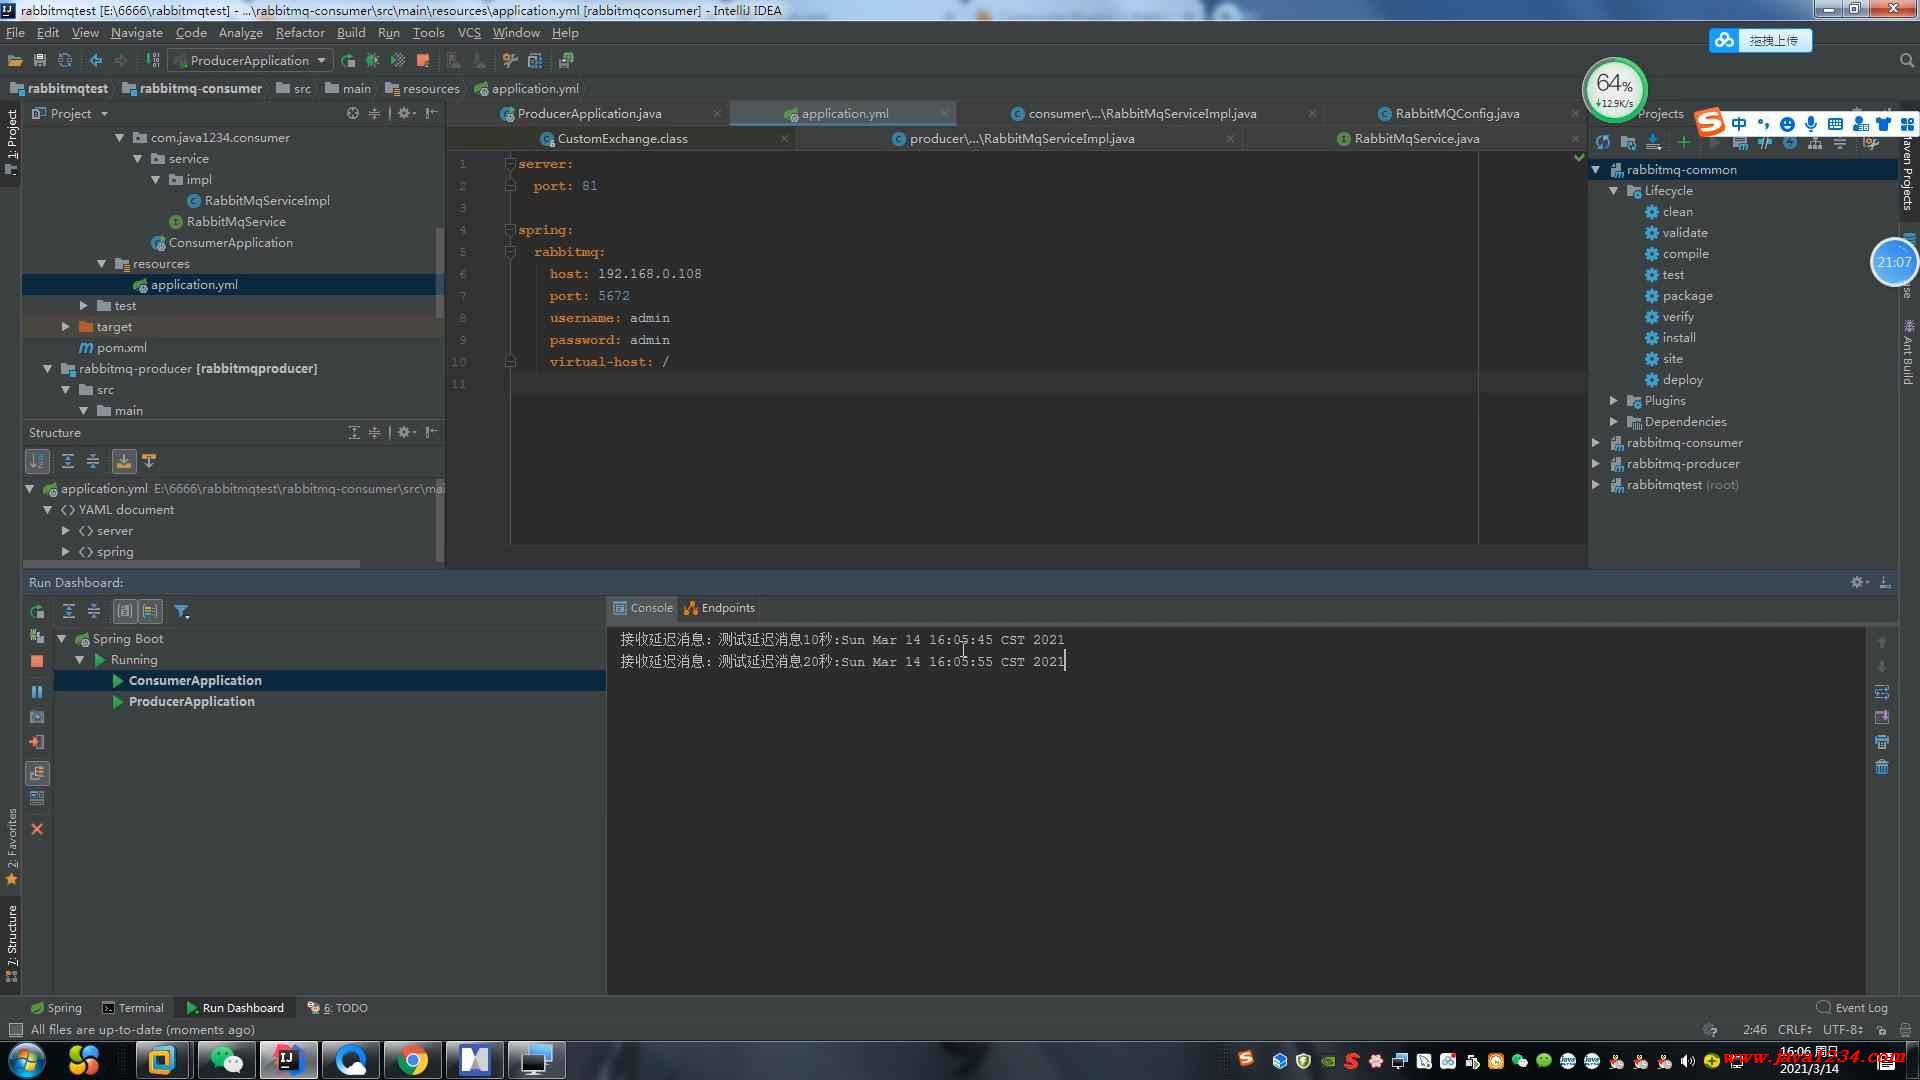Expand the target folder in Project tree
The height and width of the screenshot is (1080, 1920).
[66, 327]
